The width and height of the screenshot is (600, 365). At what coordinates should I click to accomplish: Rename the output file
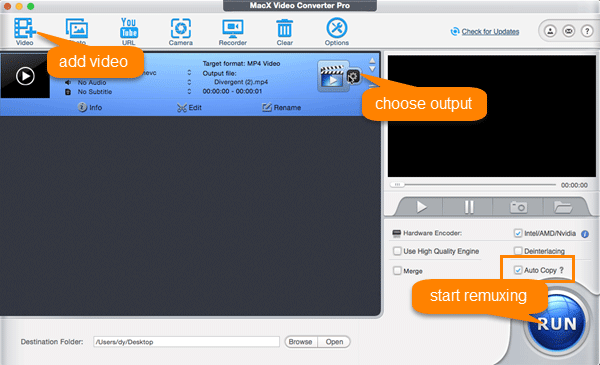click(282, 108)
